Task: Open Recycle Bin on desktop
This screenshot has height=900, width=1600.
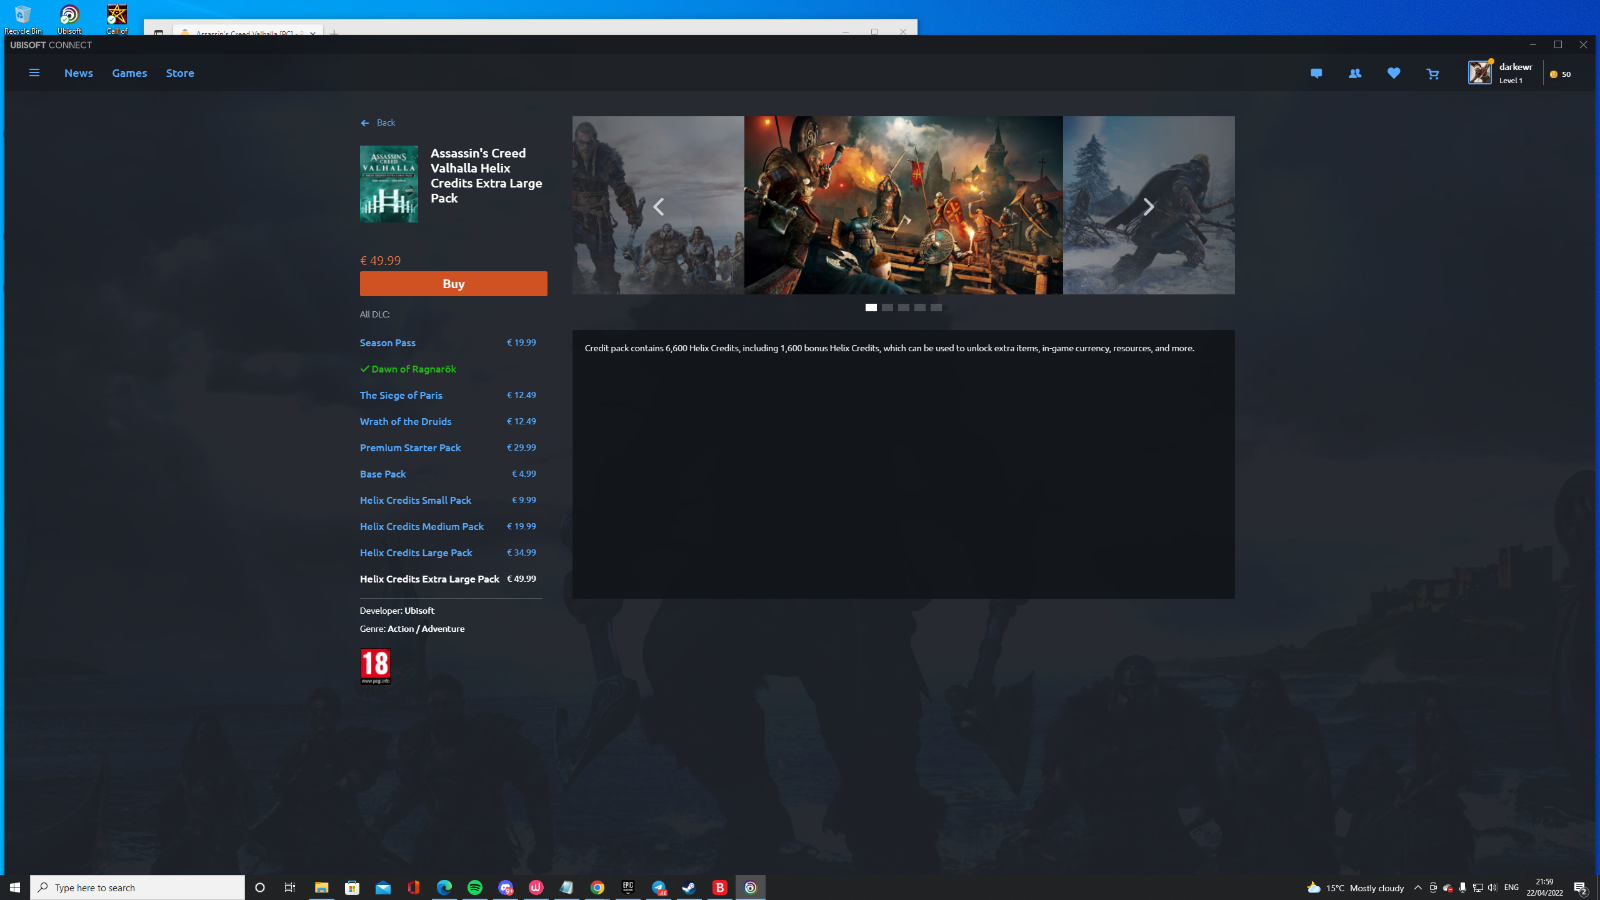Action: pyautogui.click(x=22, y=18)
